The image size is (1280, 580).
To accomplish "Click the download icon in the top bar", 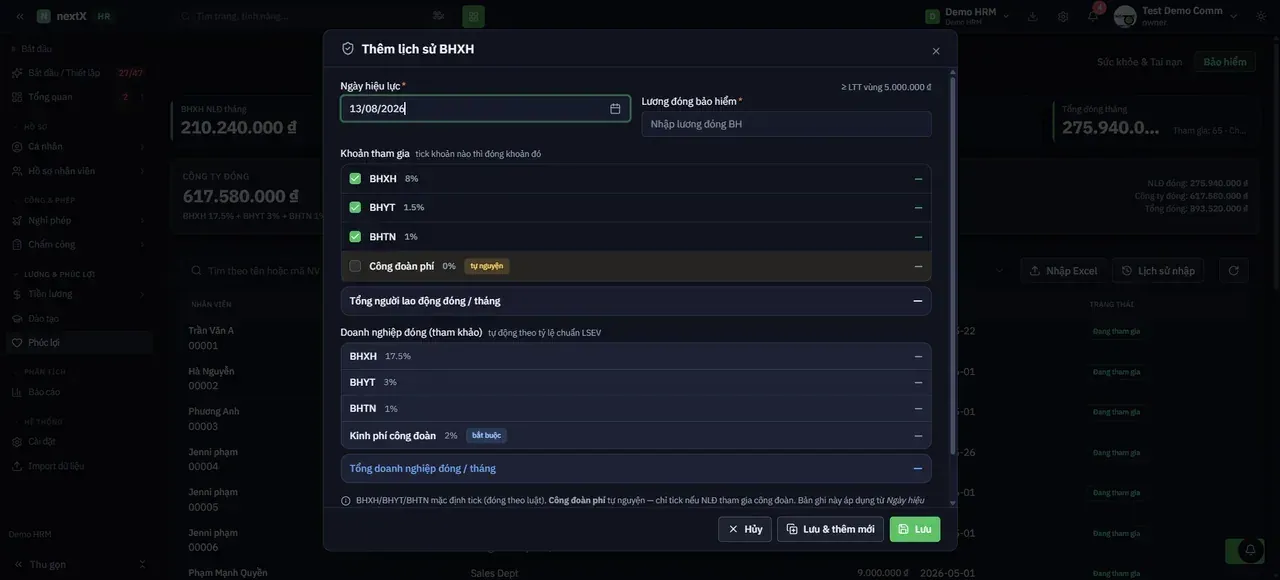I will coord(1033,16).
